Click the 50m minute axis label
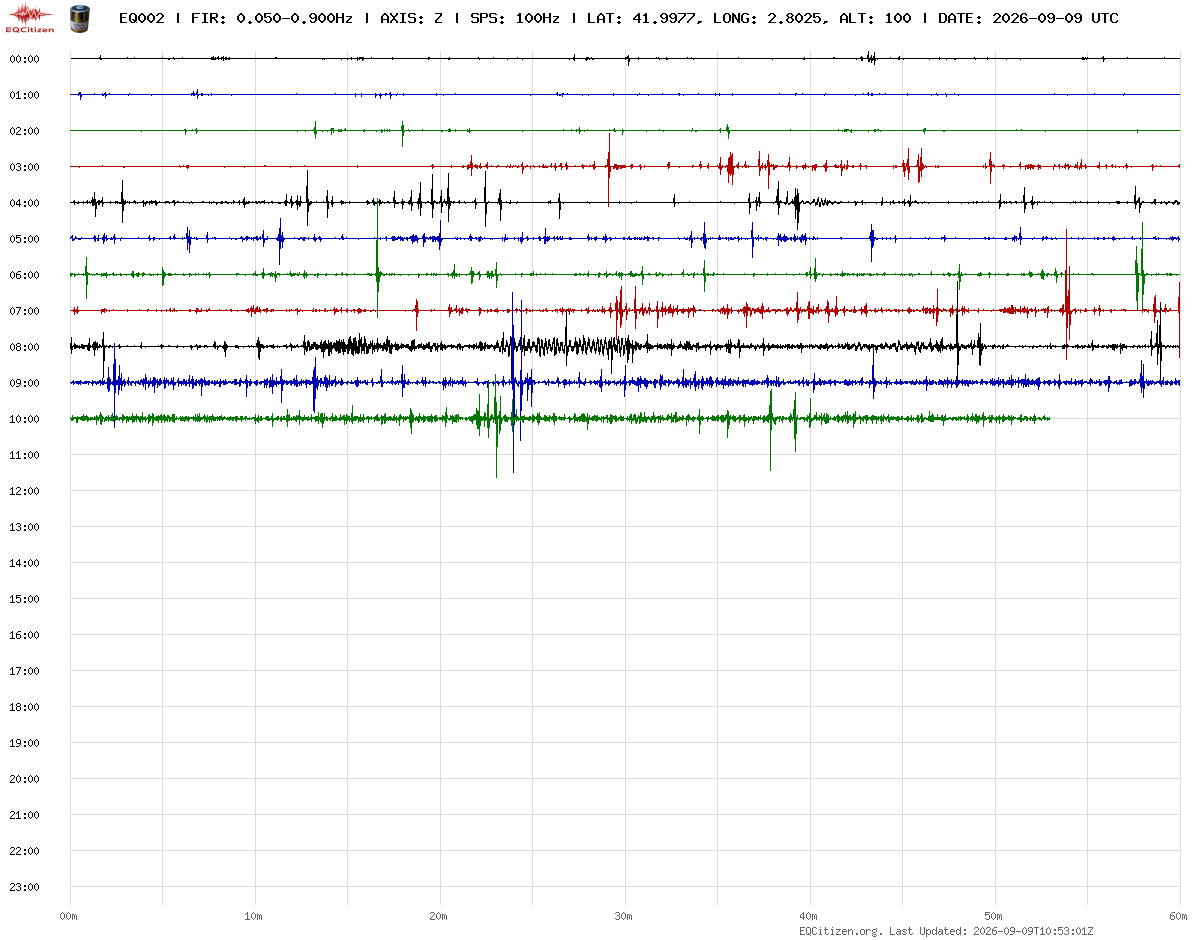The height and width of the screenshot is (940, 1200). pos(994,915)
